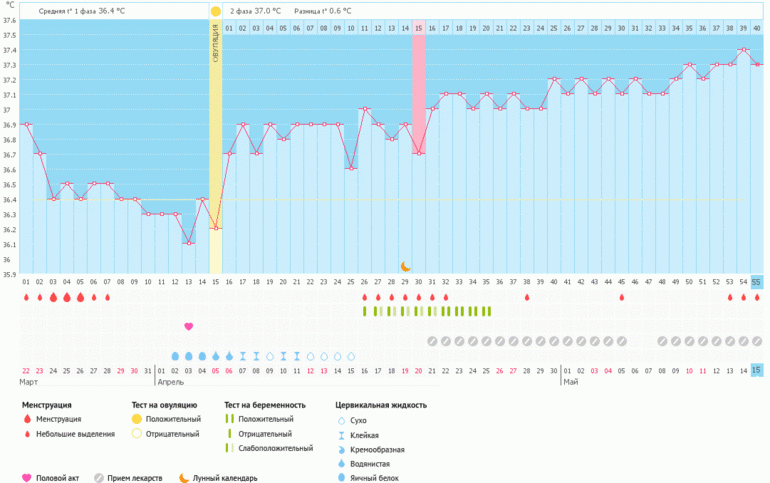Click the yellow positive ovulation test circle in header

click(216, 11)
